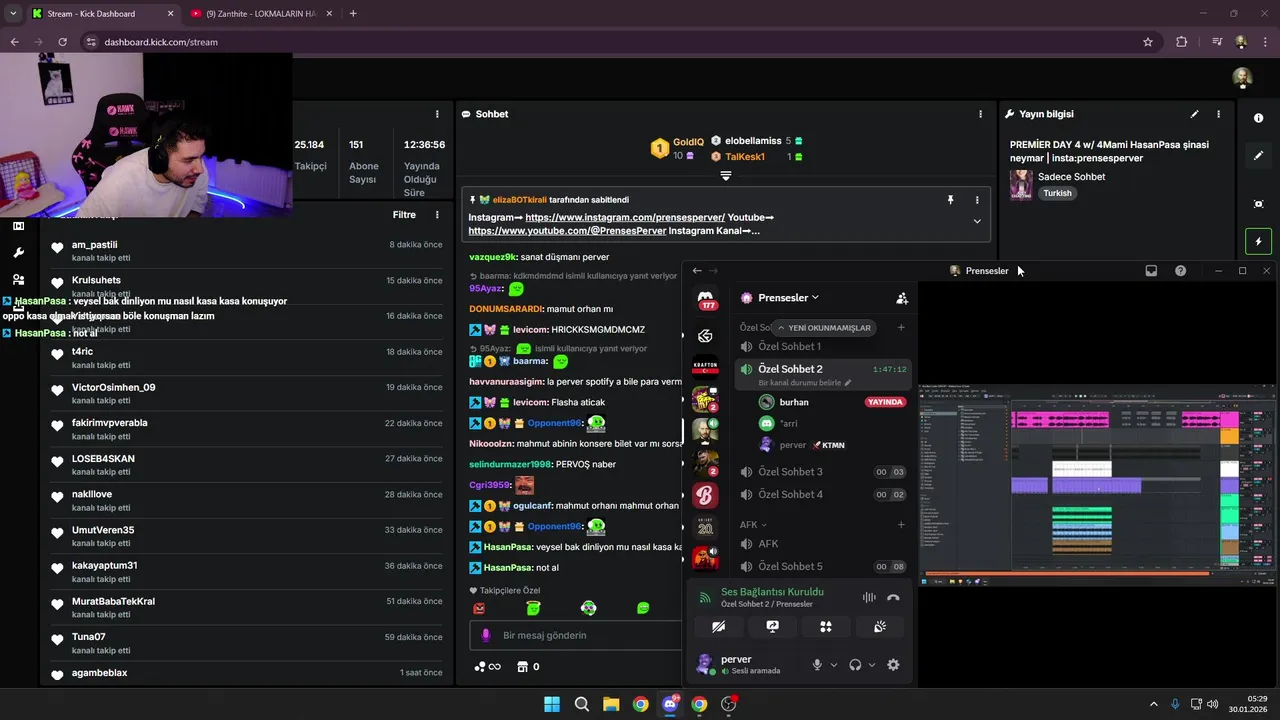The image size is (1280, 720).
Task: Click the Ses Bağlantısı Kuruldu status
Action: 772,592
